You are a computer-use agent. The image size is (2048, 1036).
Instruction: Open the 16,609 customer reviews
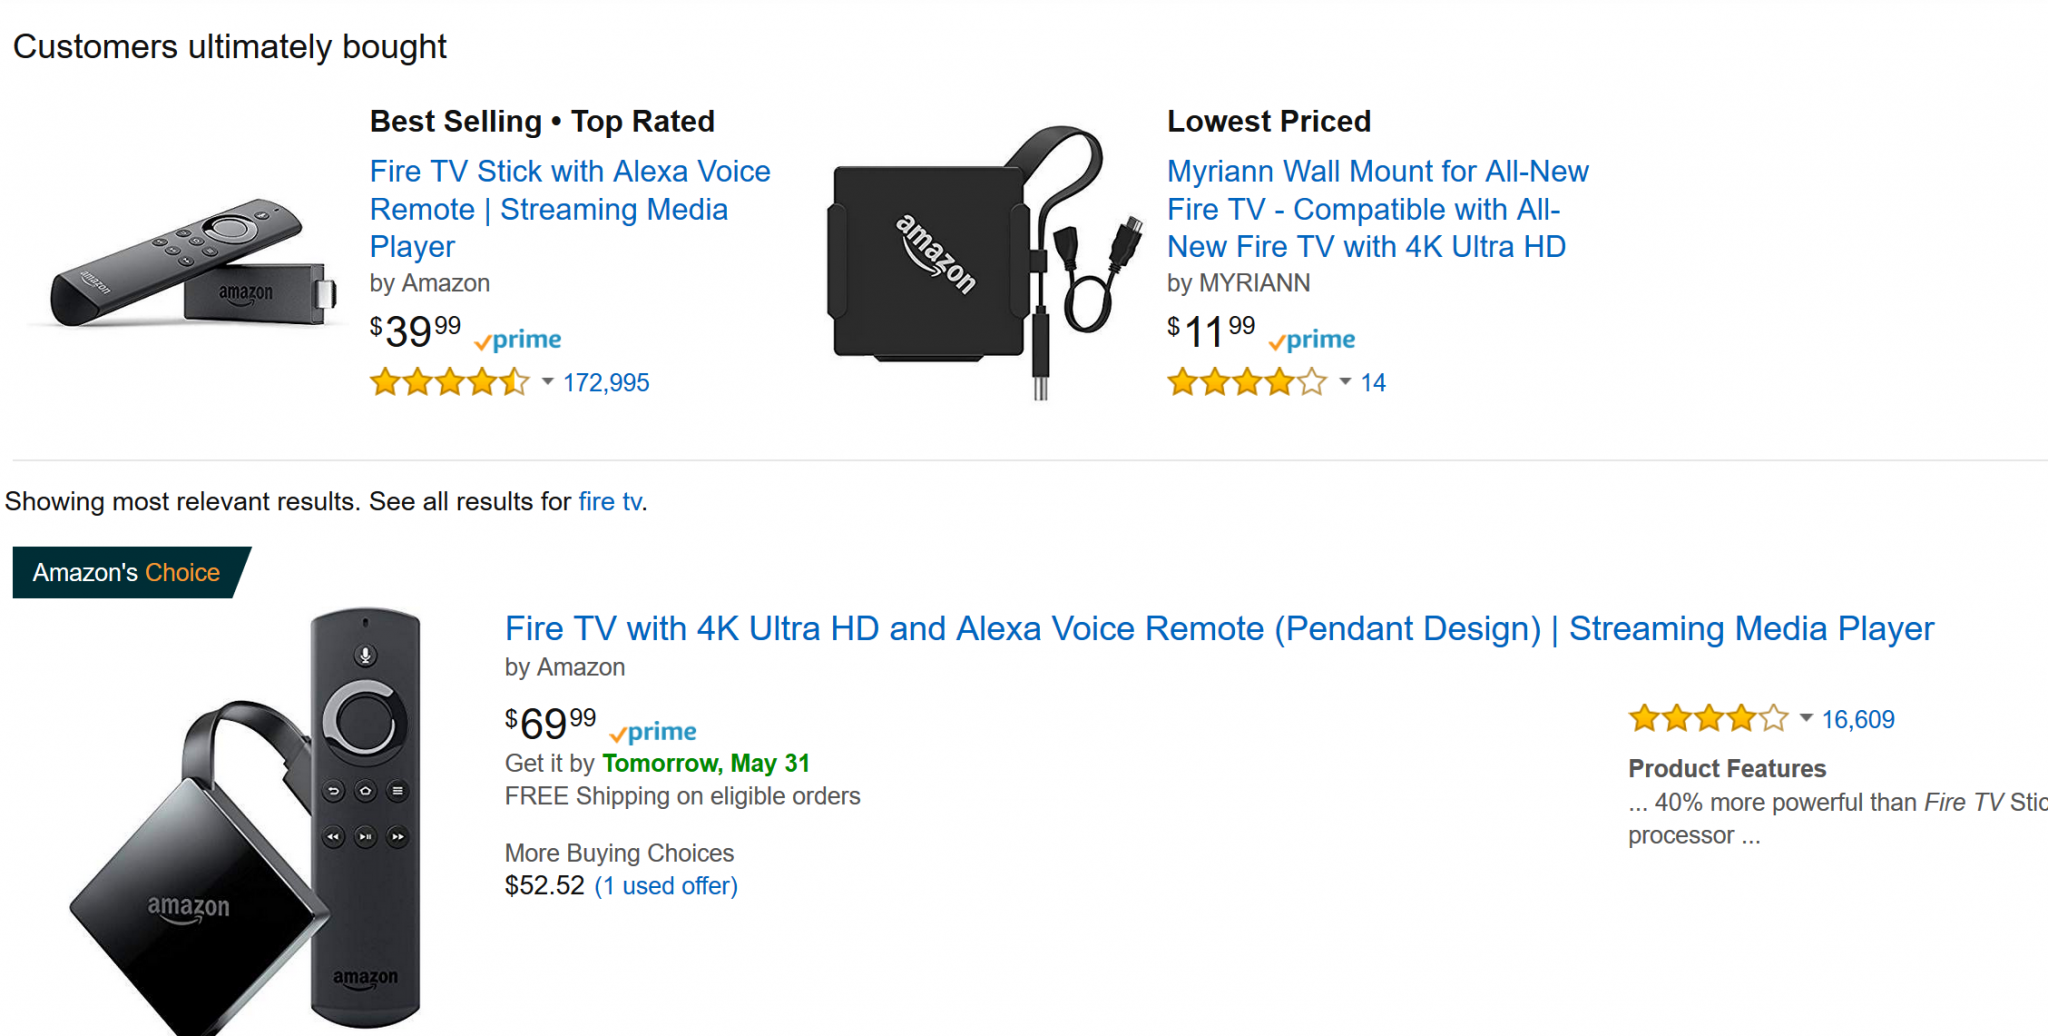point(1858,720)
